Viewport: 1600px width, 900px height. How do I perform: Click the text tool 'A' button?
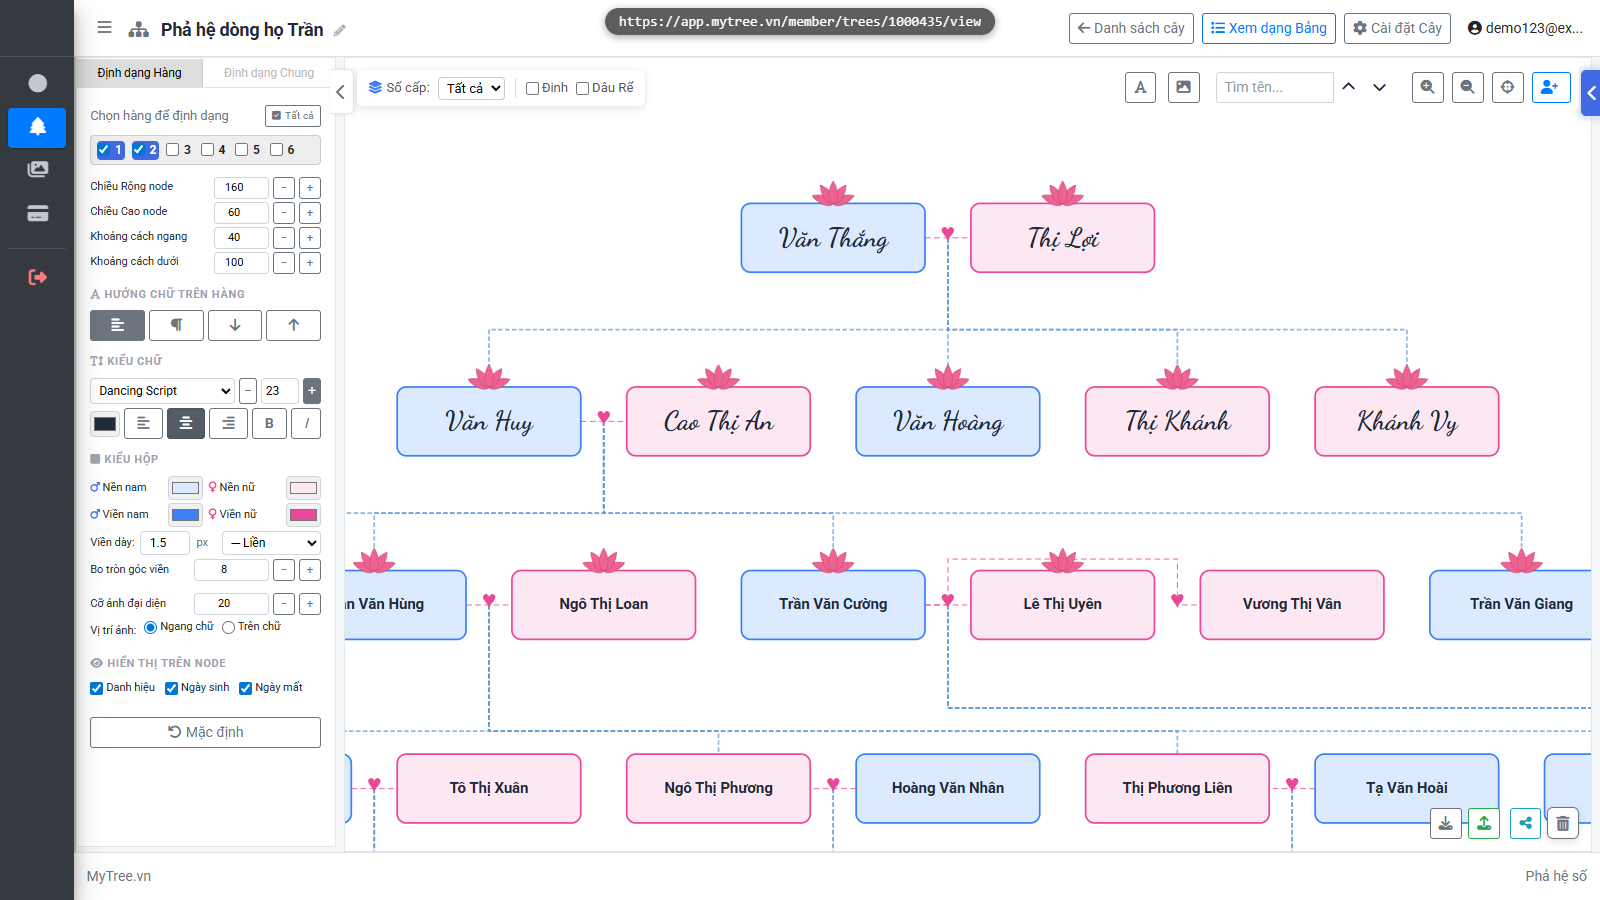pyautogui.click(x=1140, y=87)
